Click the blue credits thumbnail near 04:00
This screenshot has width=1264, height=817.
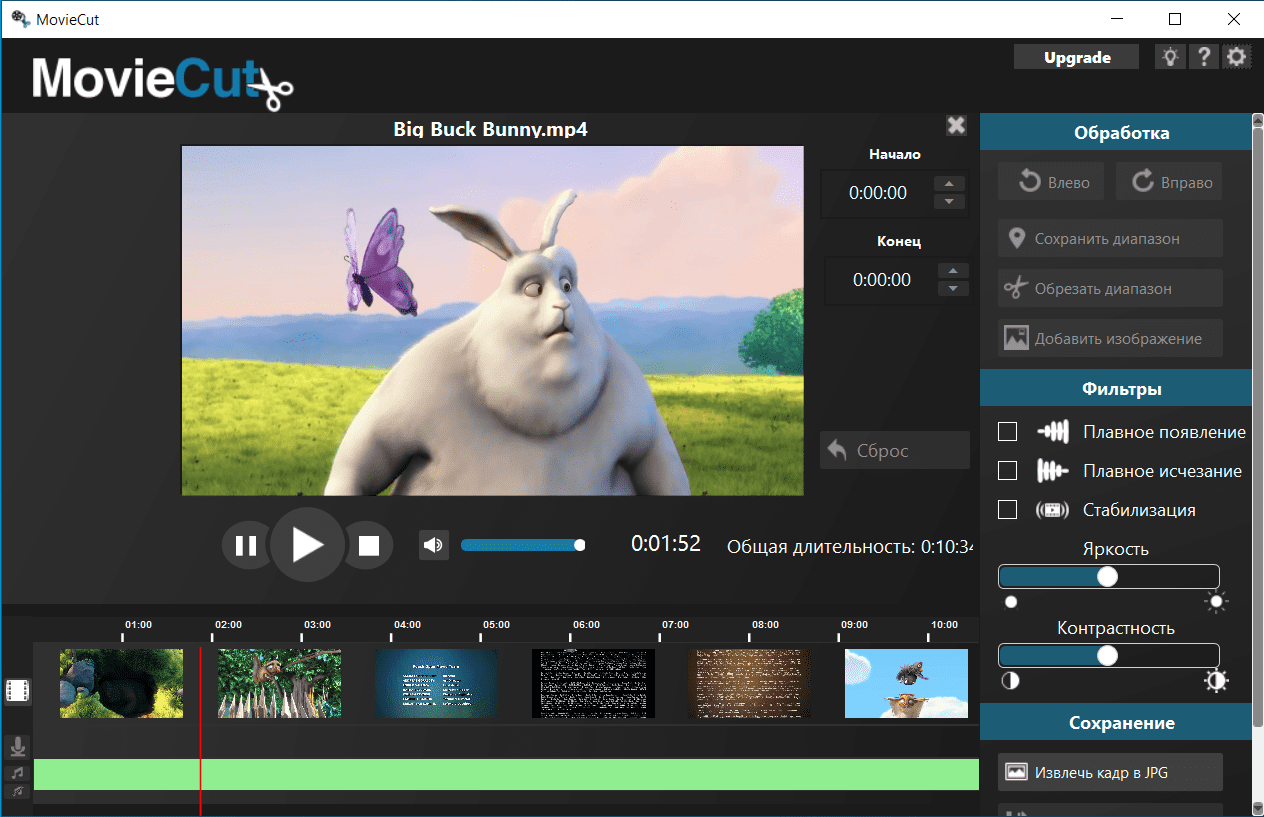pyautogui.click(x=436, y=683)
